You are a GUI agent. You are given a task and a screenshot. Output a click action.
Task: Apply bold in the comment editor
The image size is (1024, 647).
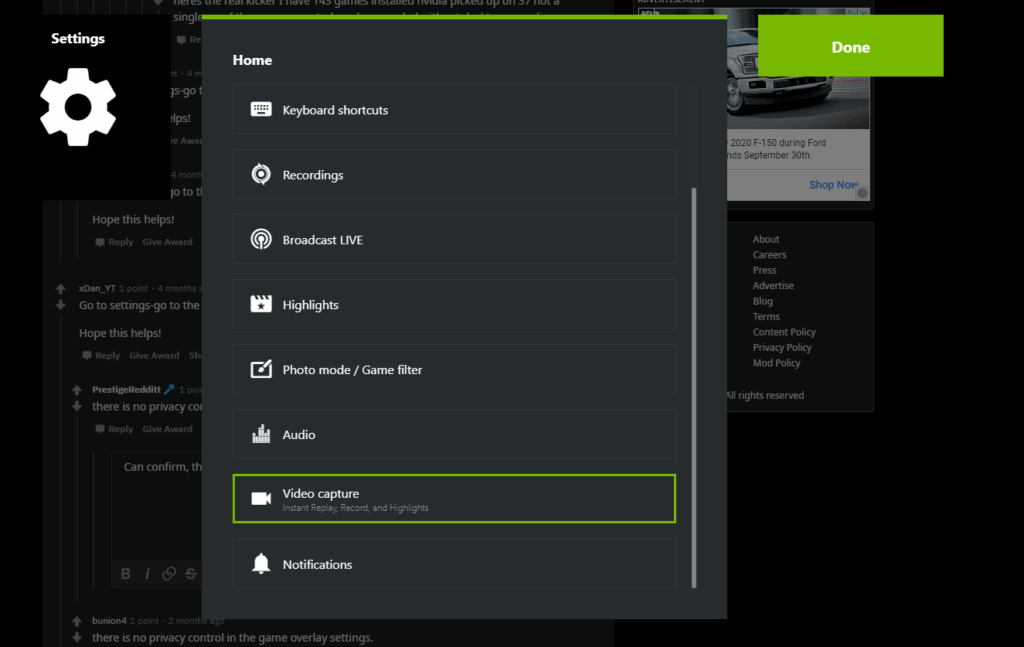pos(125,573)
